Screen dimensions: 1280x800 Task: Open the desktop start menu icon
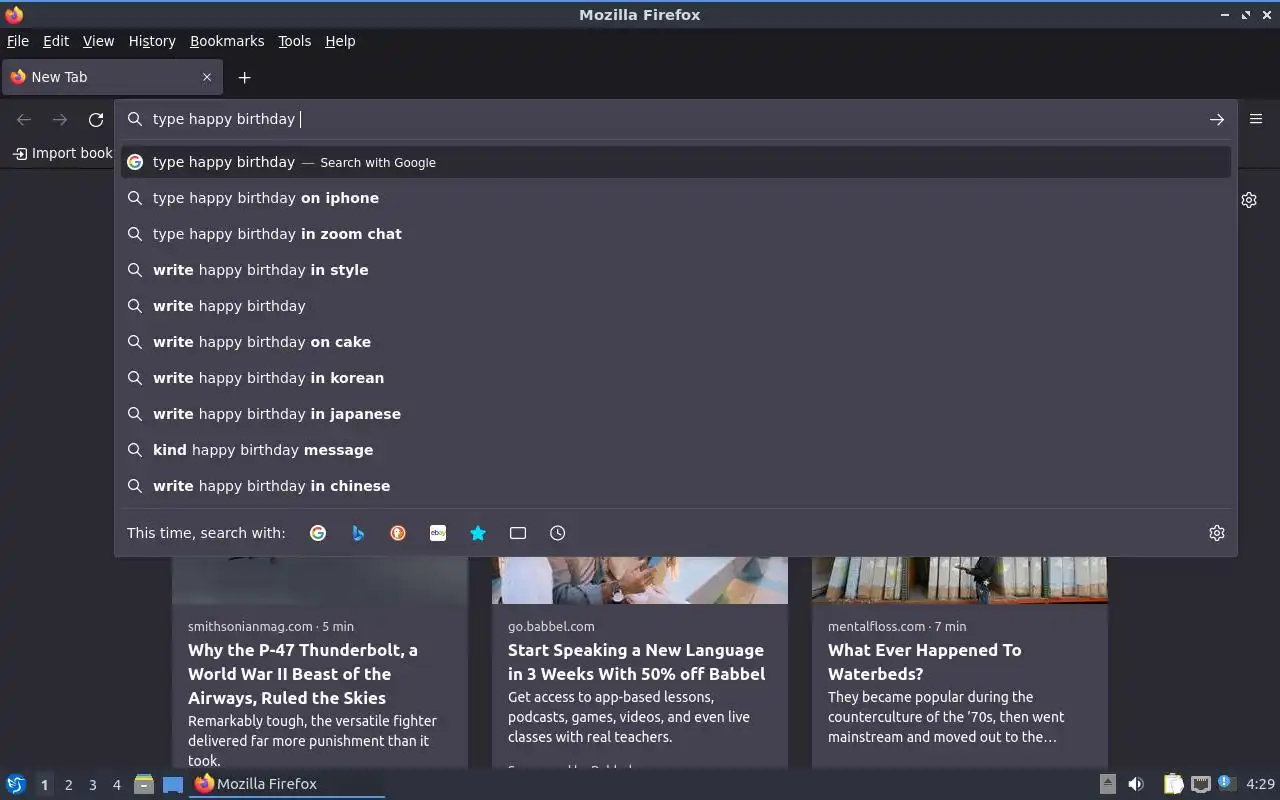(15, 784)
